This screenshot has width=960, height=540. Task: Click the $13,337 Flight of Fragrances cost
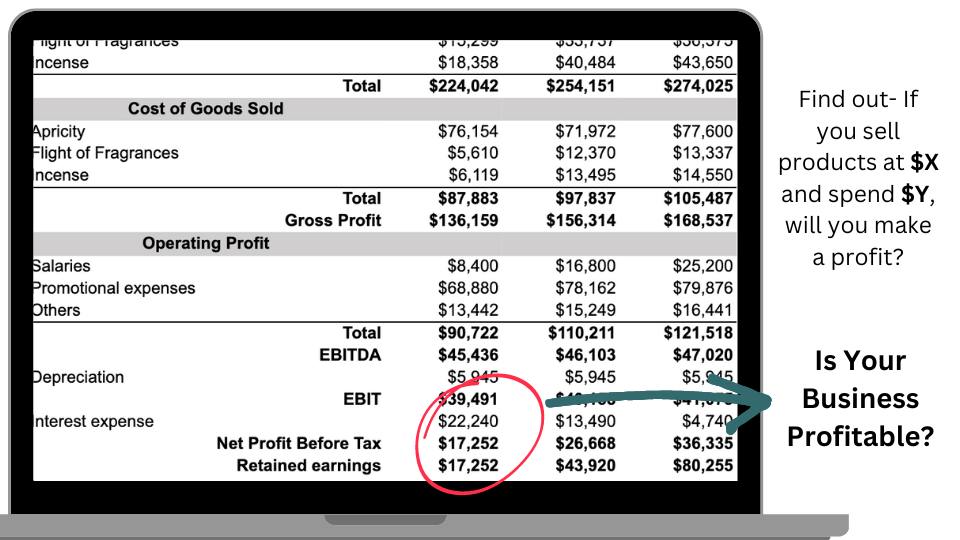(703, 153)
